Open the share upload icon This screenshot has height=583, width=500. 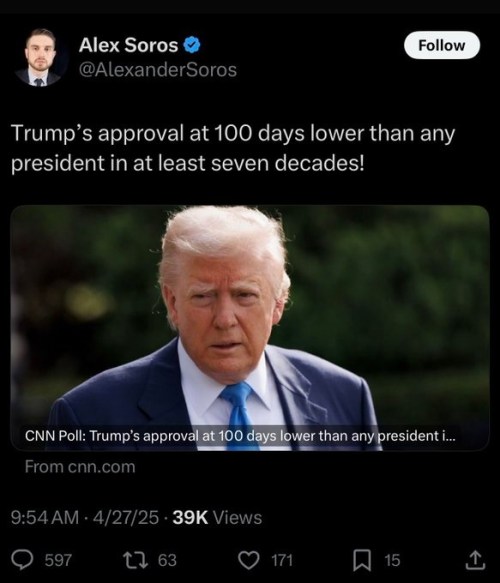point(475,560)
